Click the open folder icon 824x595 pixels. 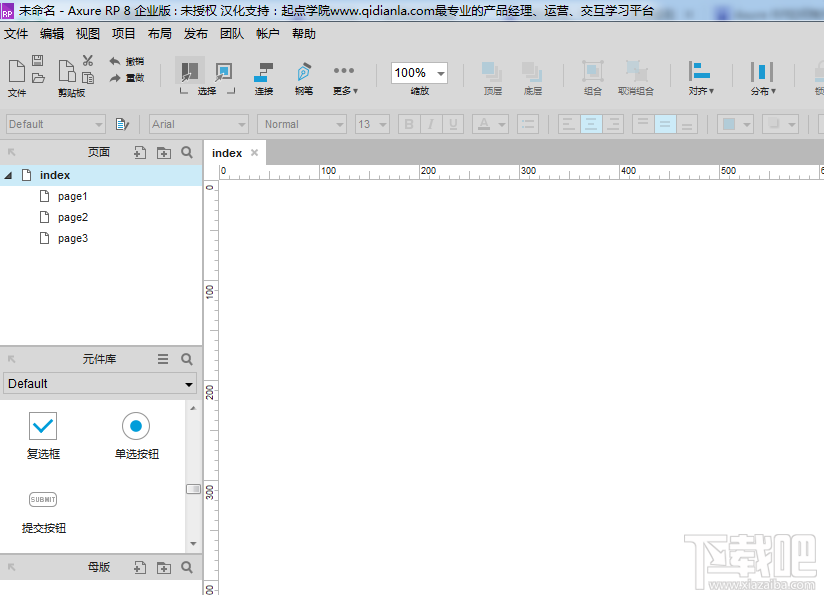[38, 78]
